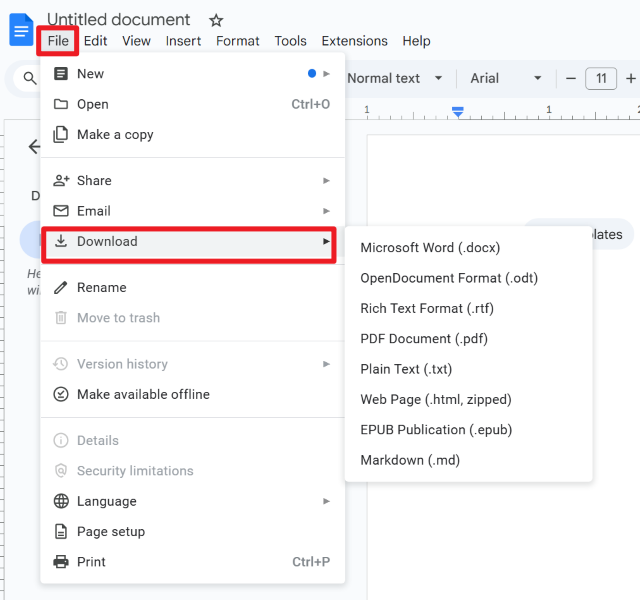Open the Normal text style dropdown
The width and height of the screenshot is (640, 600).
(x=395, y=78)
